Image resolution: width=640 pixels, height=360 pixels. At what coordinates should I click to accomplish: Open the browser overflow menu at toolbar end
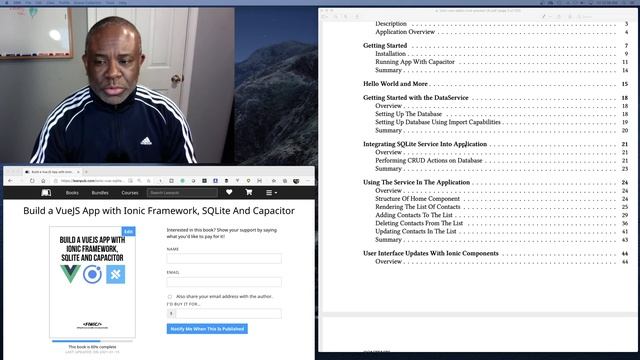pyautogui.click(x=308, y=181)
